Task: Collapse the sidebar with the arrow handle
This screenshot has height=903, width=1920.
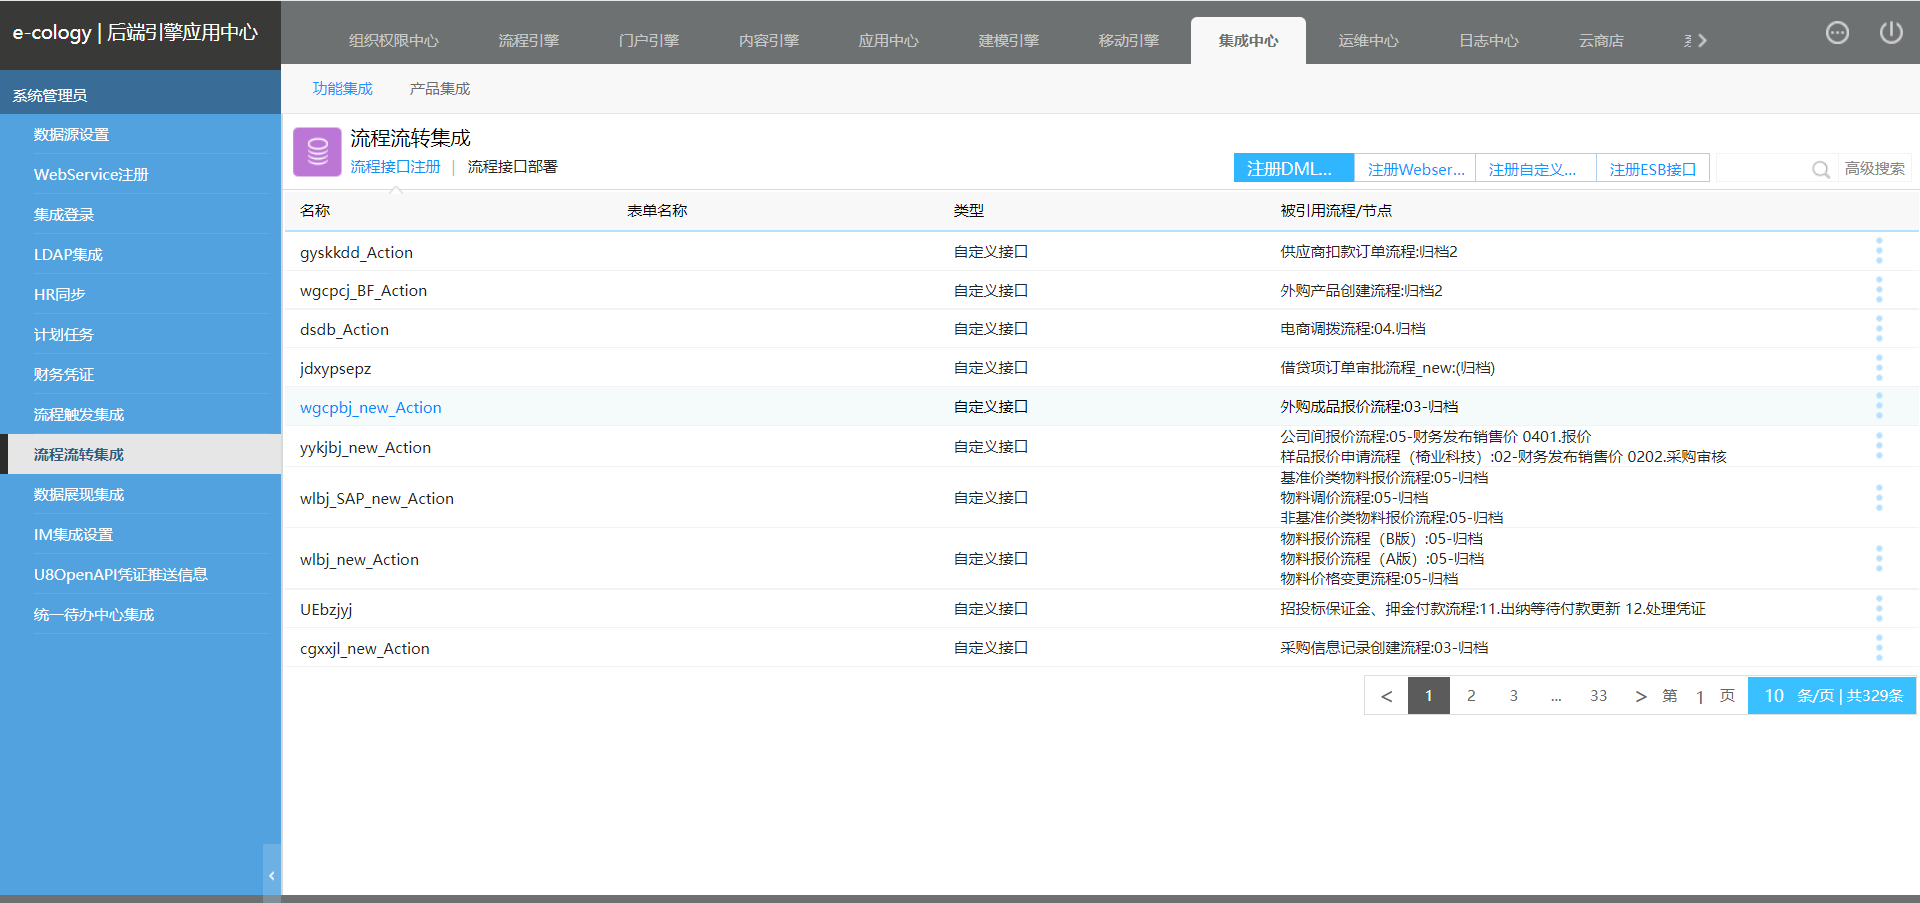Action: (271, 875)
